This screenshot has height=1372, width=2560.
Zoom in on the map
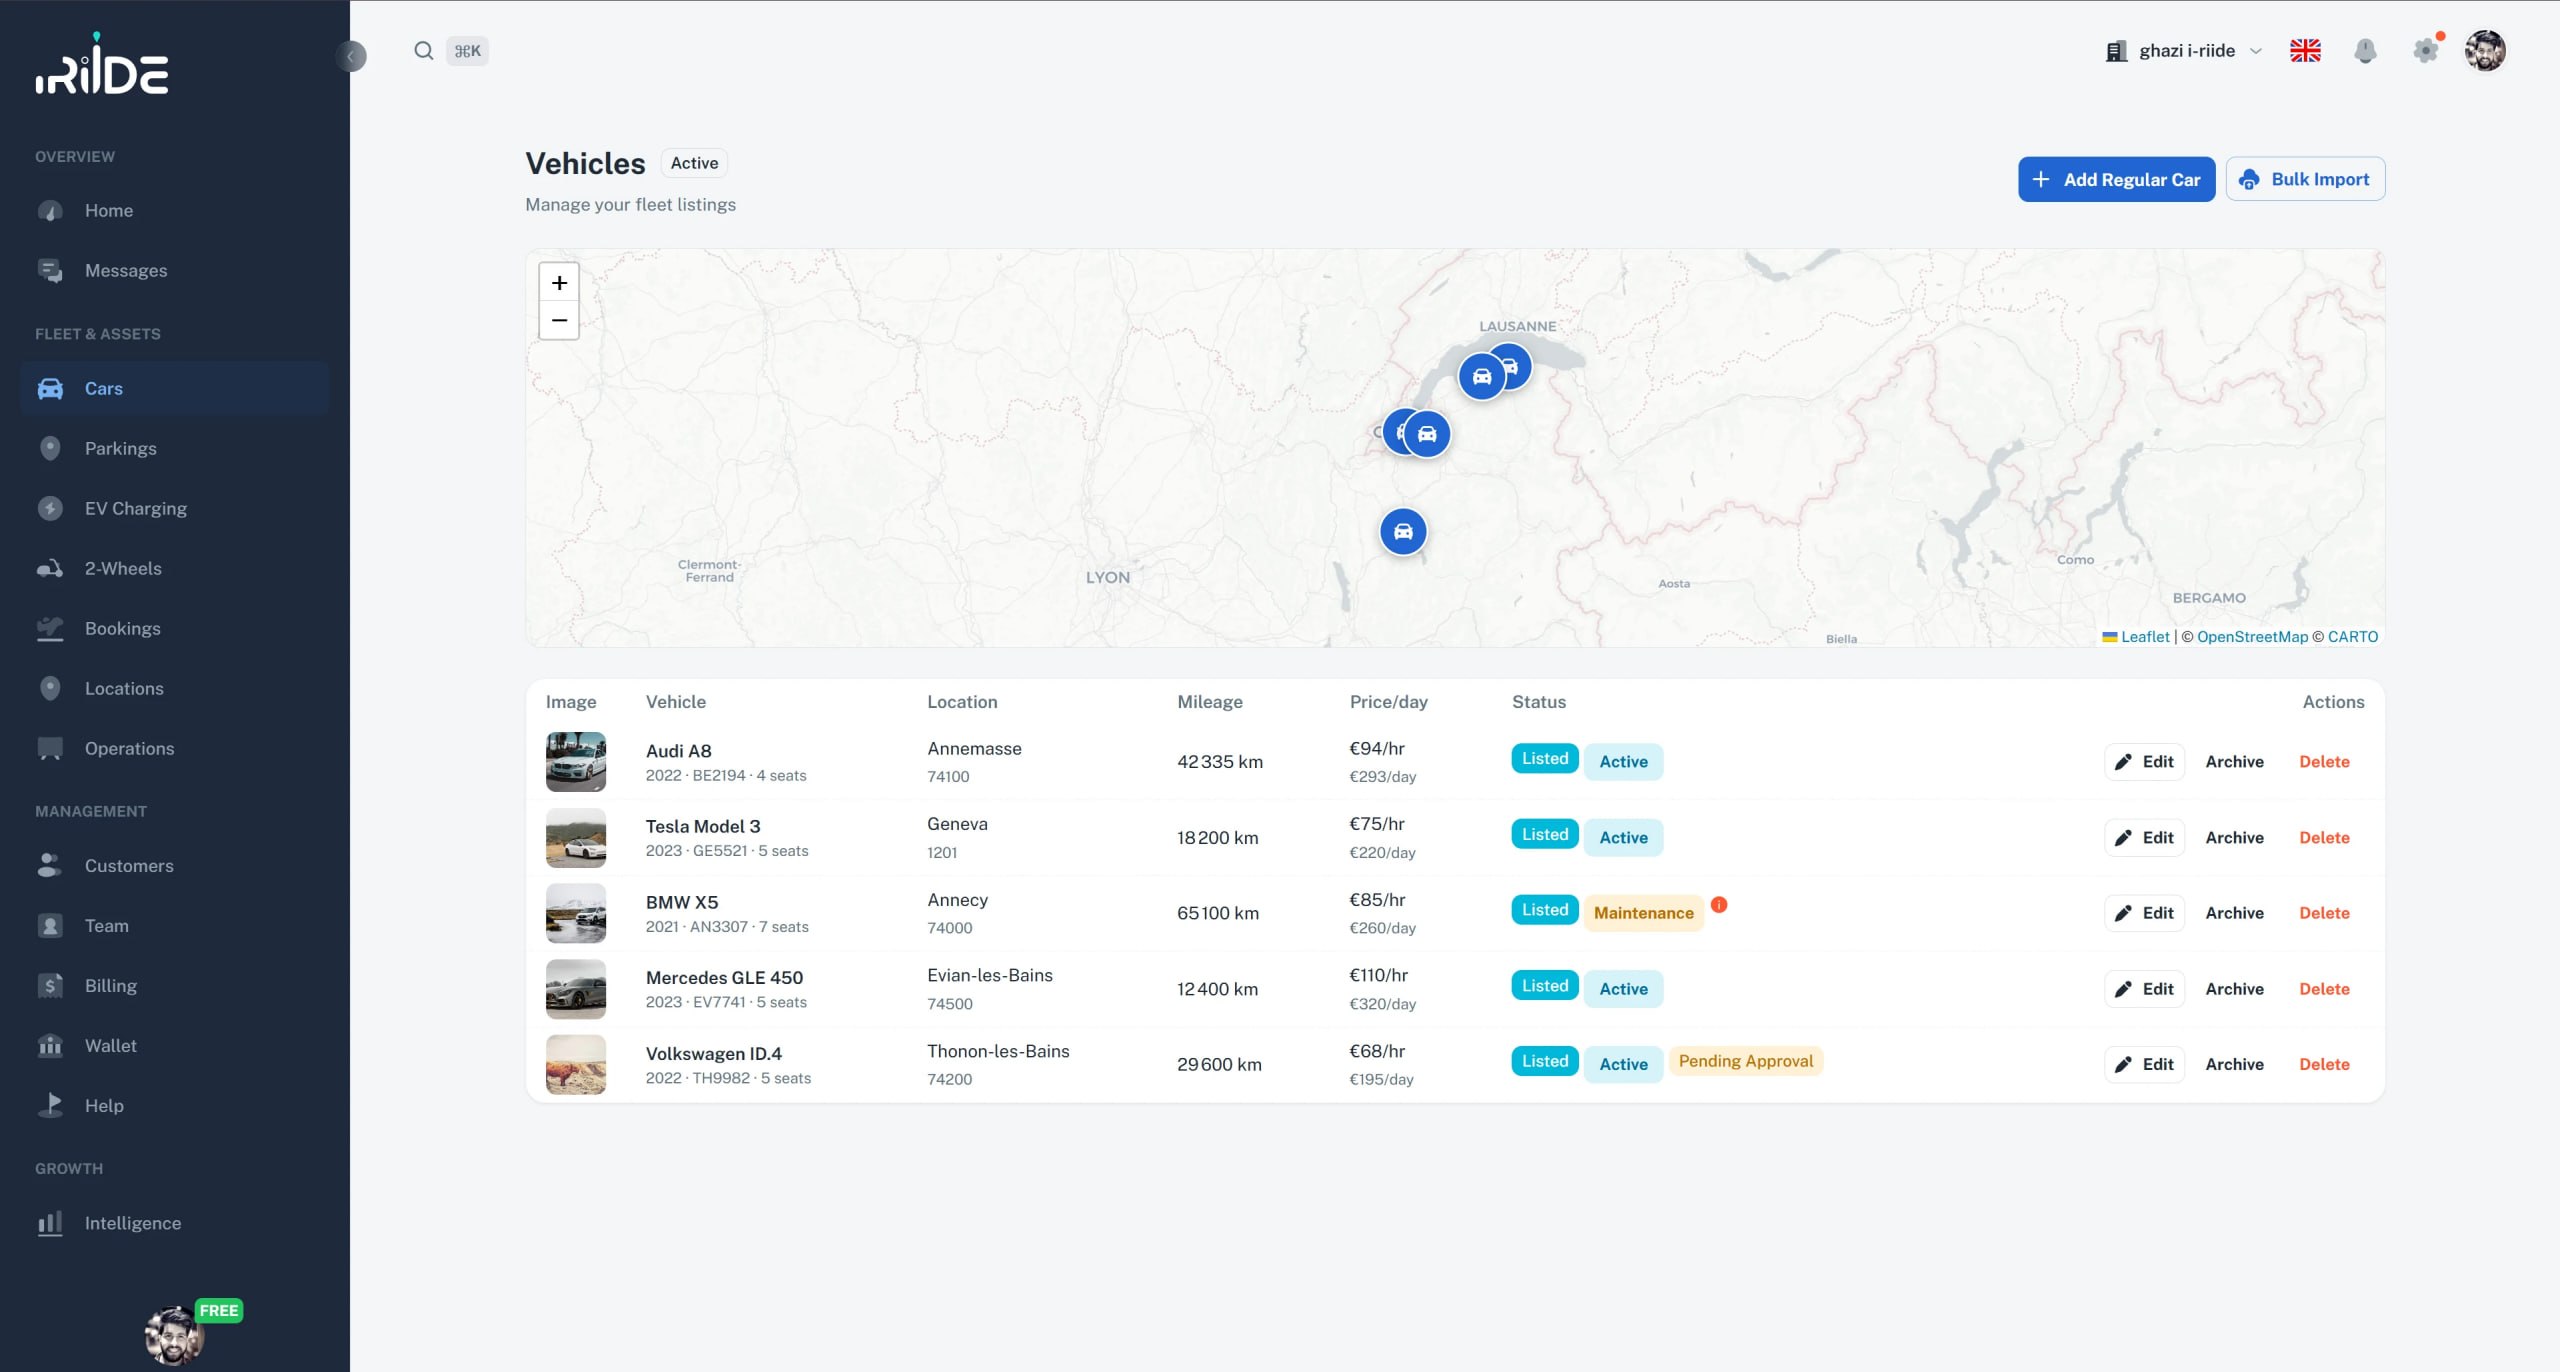559,283
